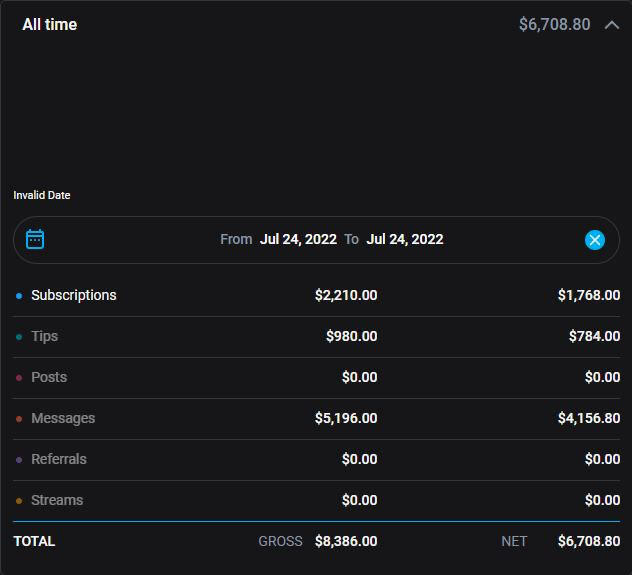Select the Posts row label
The width and height of the screenshot is (632, 575).
pos(49,377)
